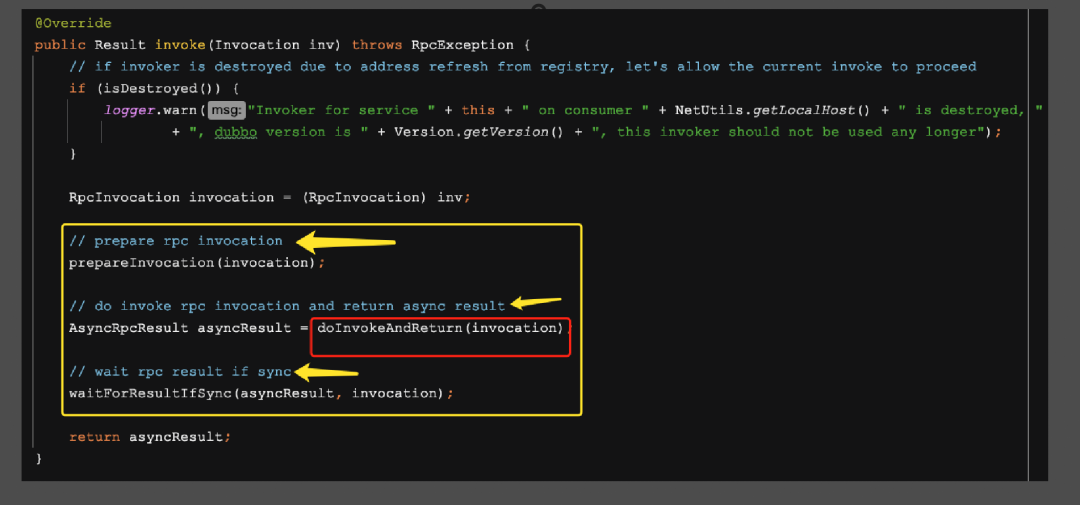
Task: Click 'asyncResult' in the return statement
Action: point(176,437)
